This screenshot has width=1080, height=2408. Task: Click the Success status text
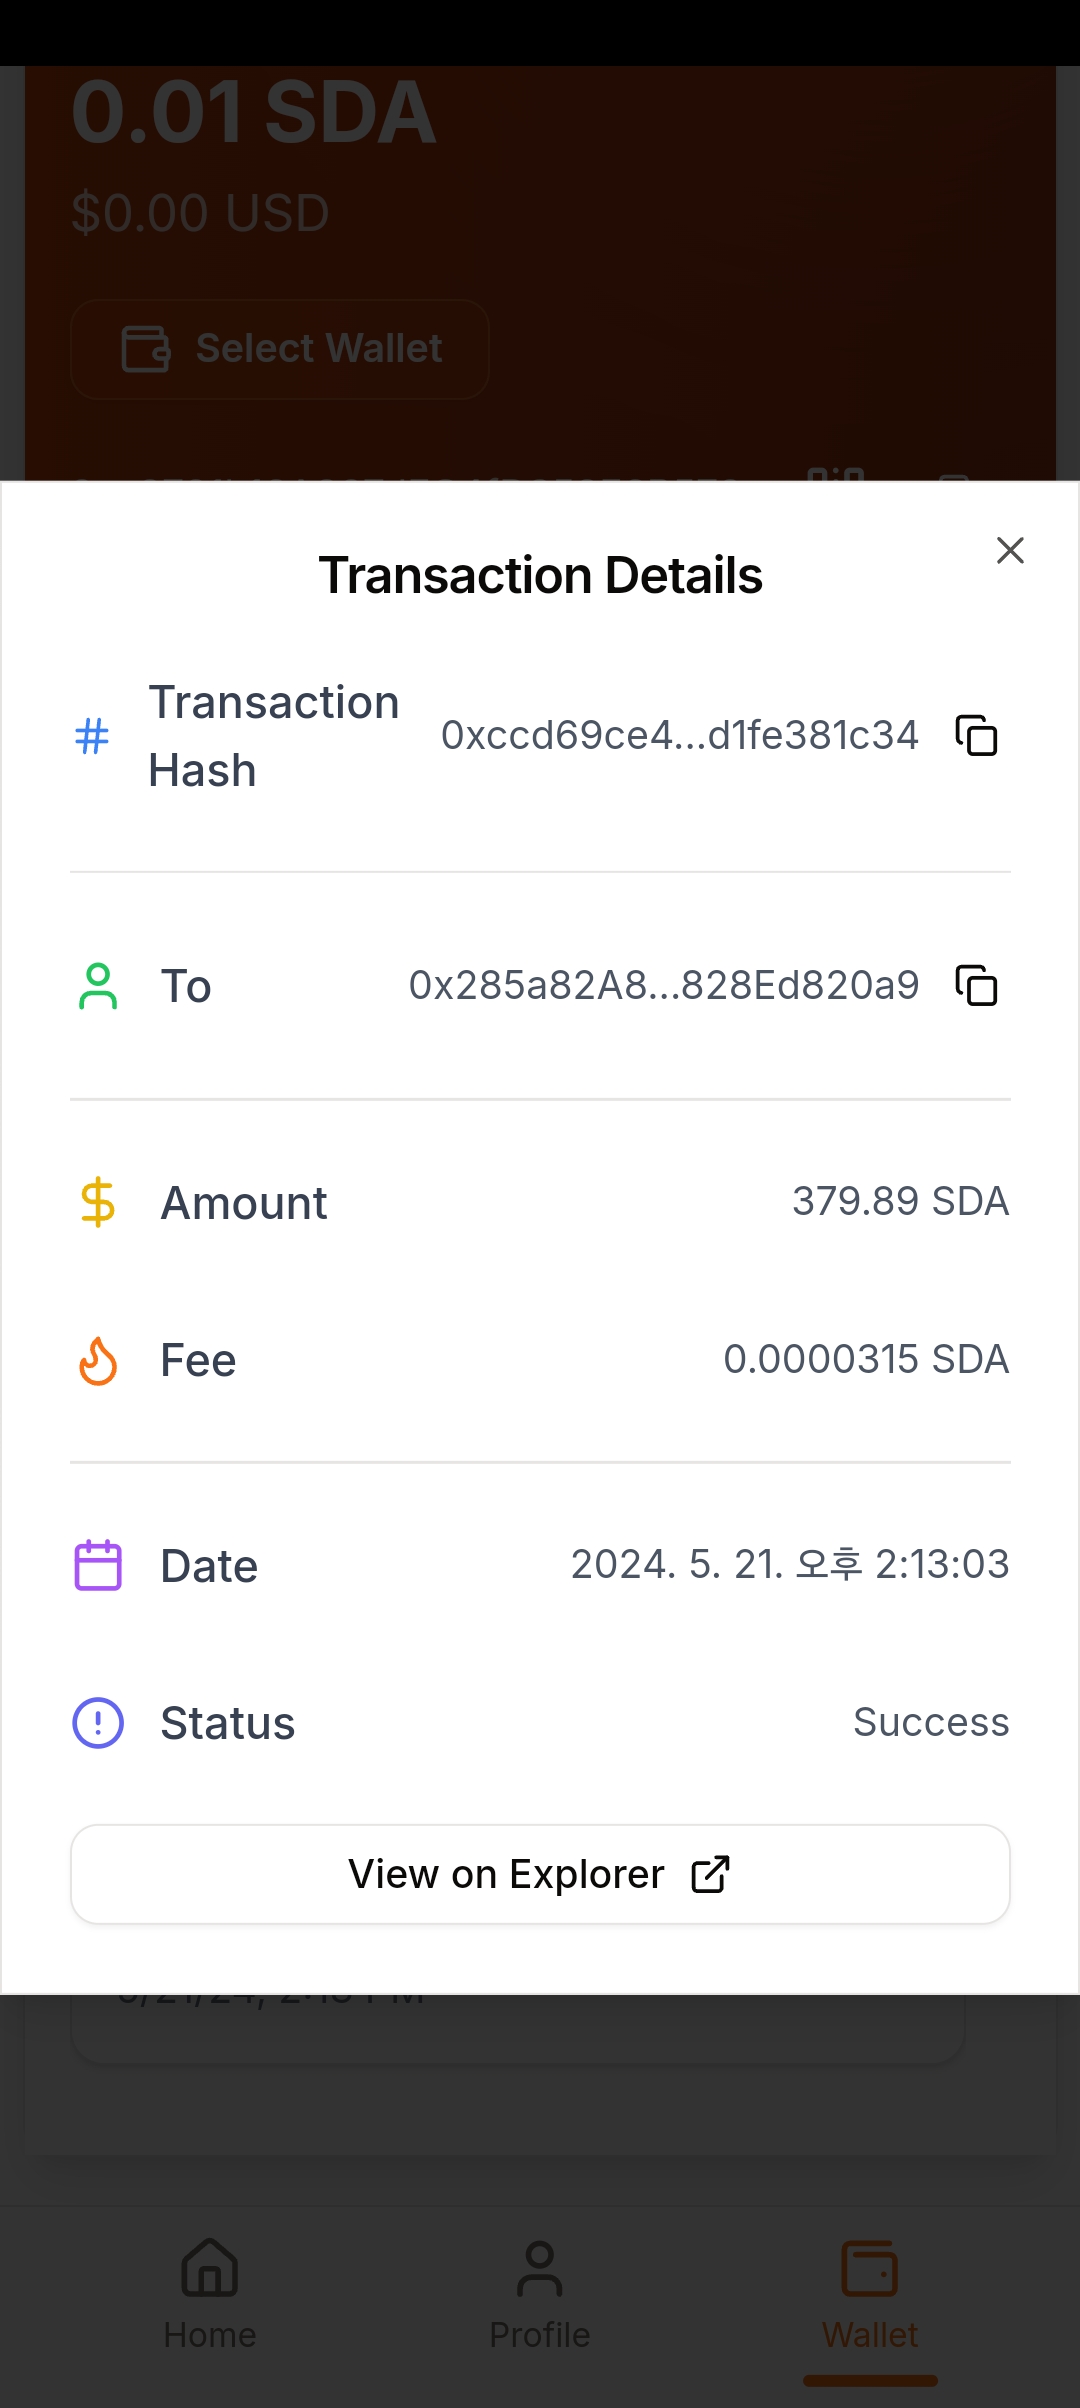click(930, 1723)
